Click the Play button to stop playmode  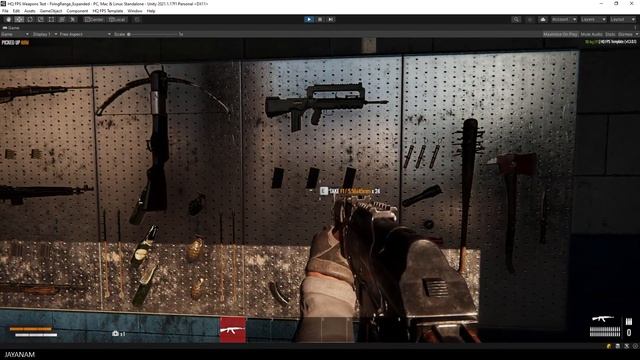309,19
